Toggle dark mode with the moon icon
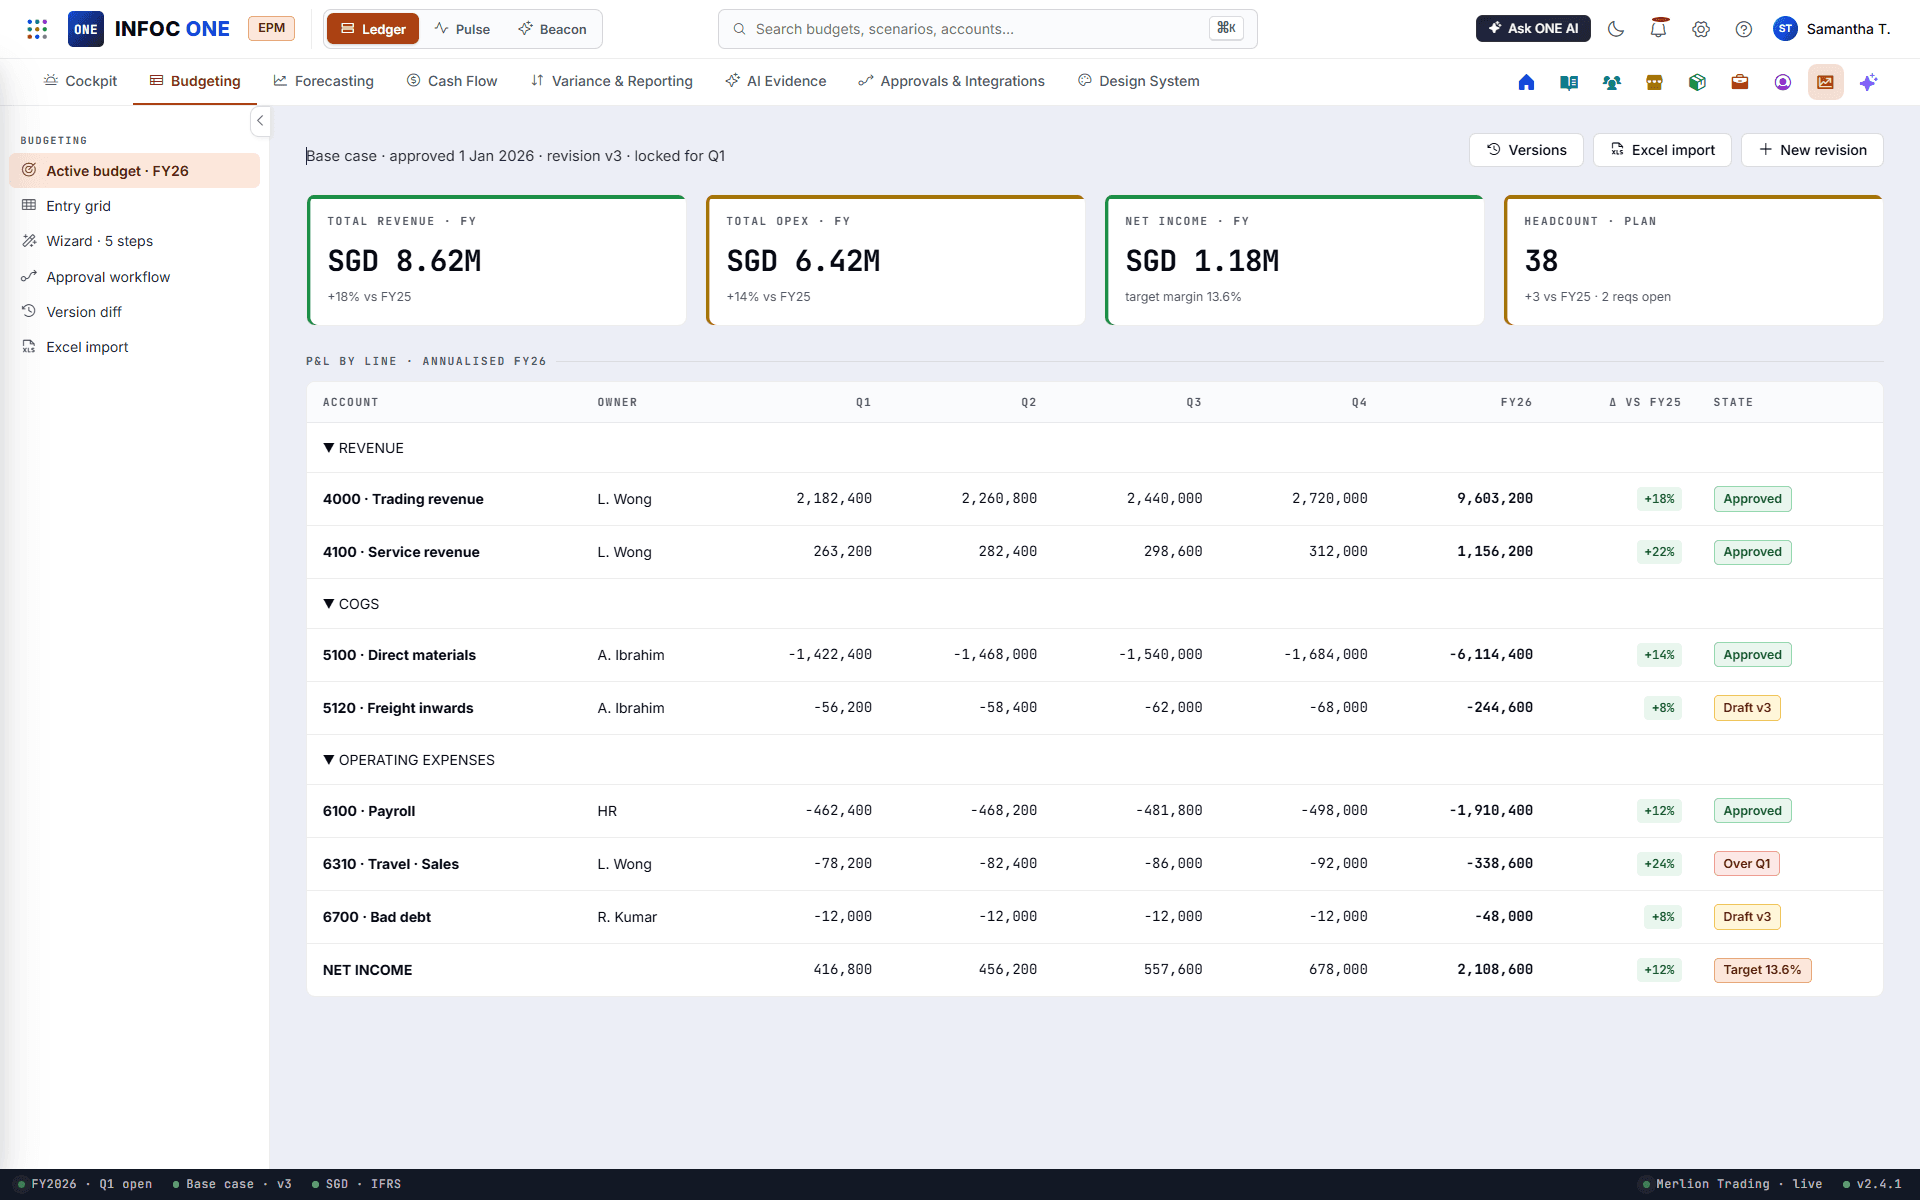 pyautogui.click(x=1616, y=29)
